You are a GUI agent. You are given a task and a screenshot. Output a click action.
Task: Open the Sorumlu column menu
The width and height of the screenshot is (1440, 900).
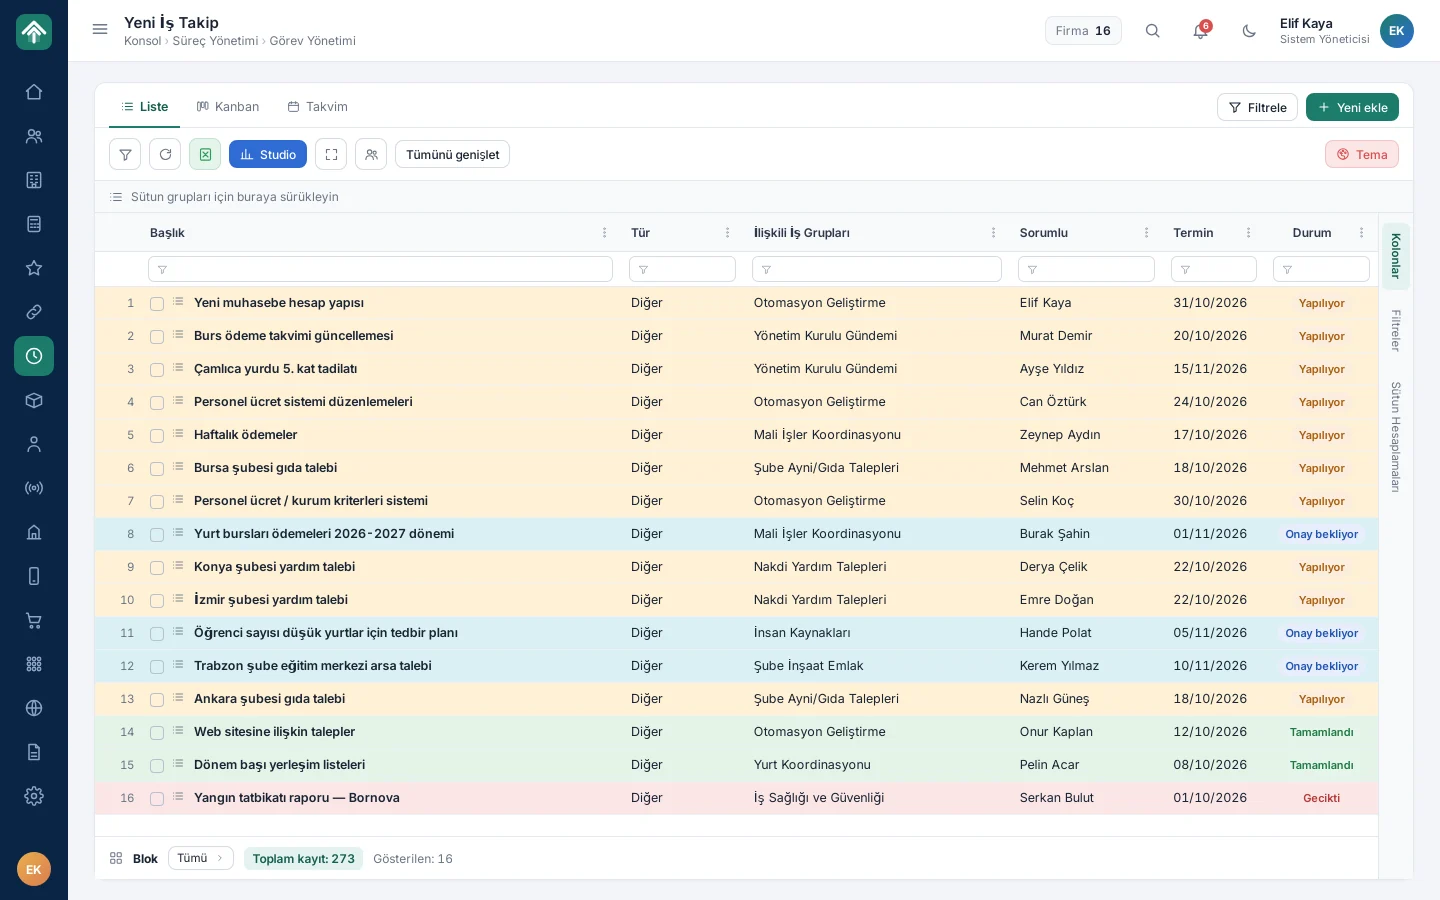coord(1146,233)
